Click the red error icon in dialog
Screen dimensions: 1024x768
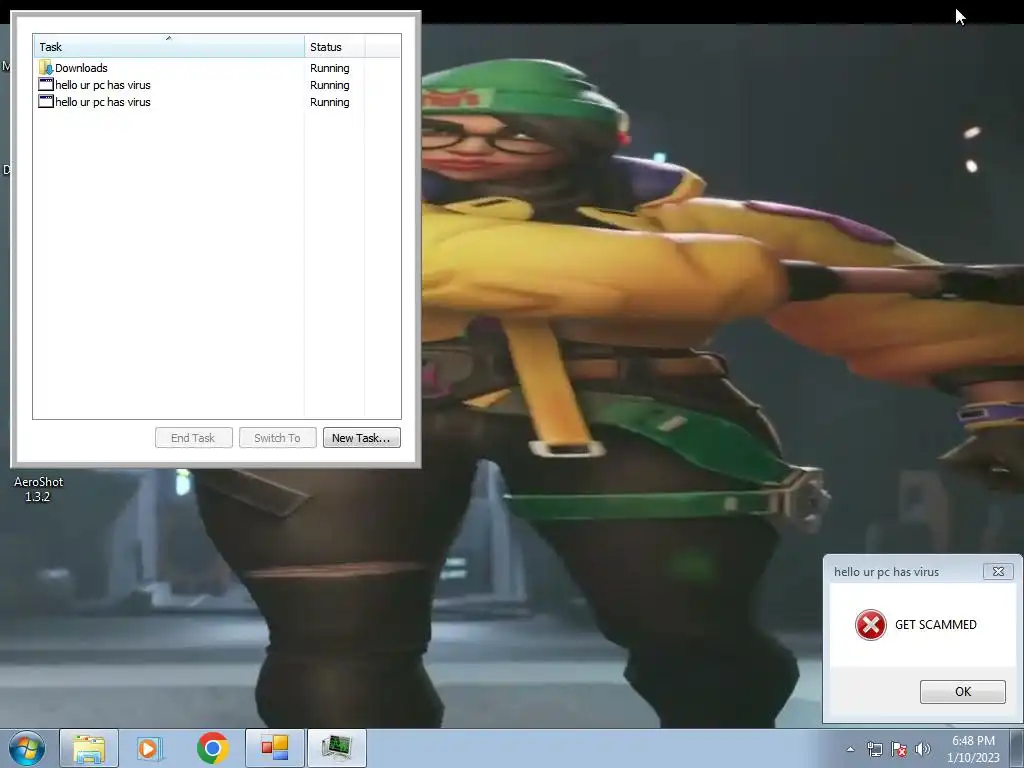click(x=871, y=625)
